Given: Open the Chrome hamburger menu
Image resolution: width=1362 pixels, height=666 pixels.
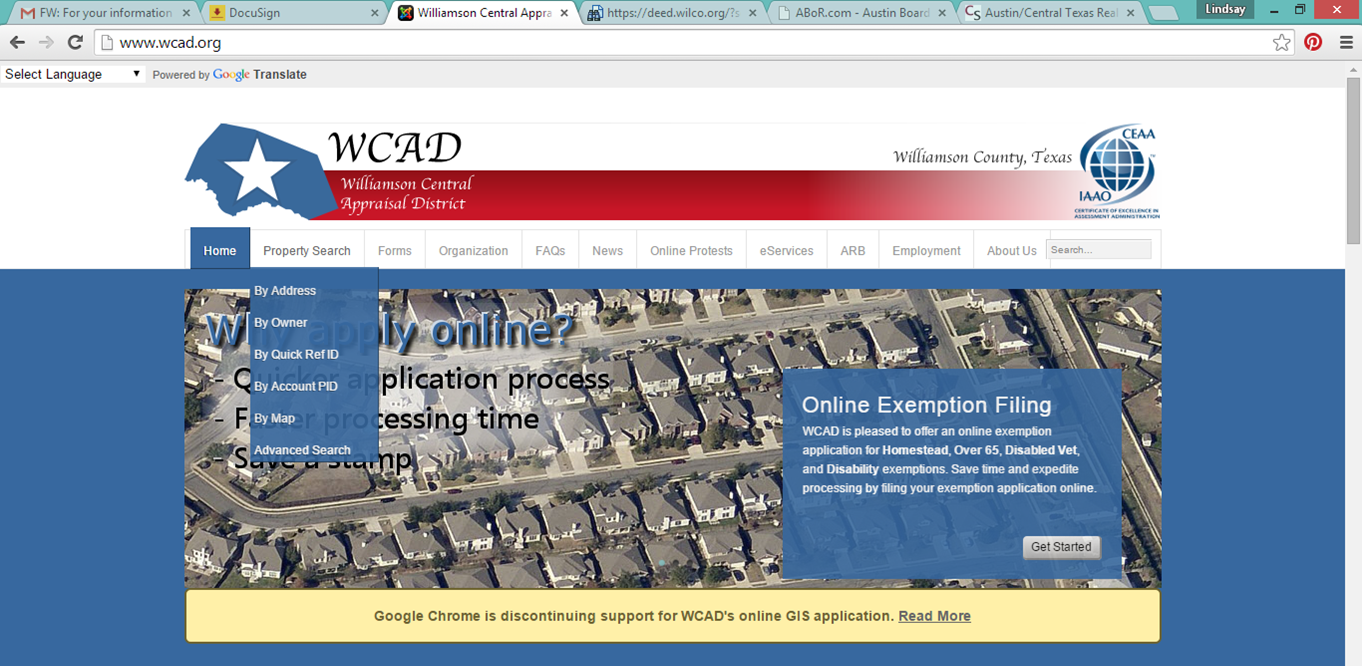Looking at the screenshot, I should [x=1346, y=42].
